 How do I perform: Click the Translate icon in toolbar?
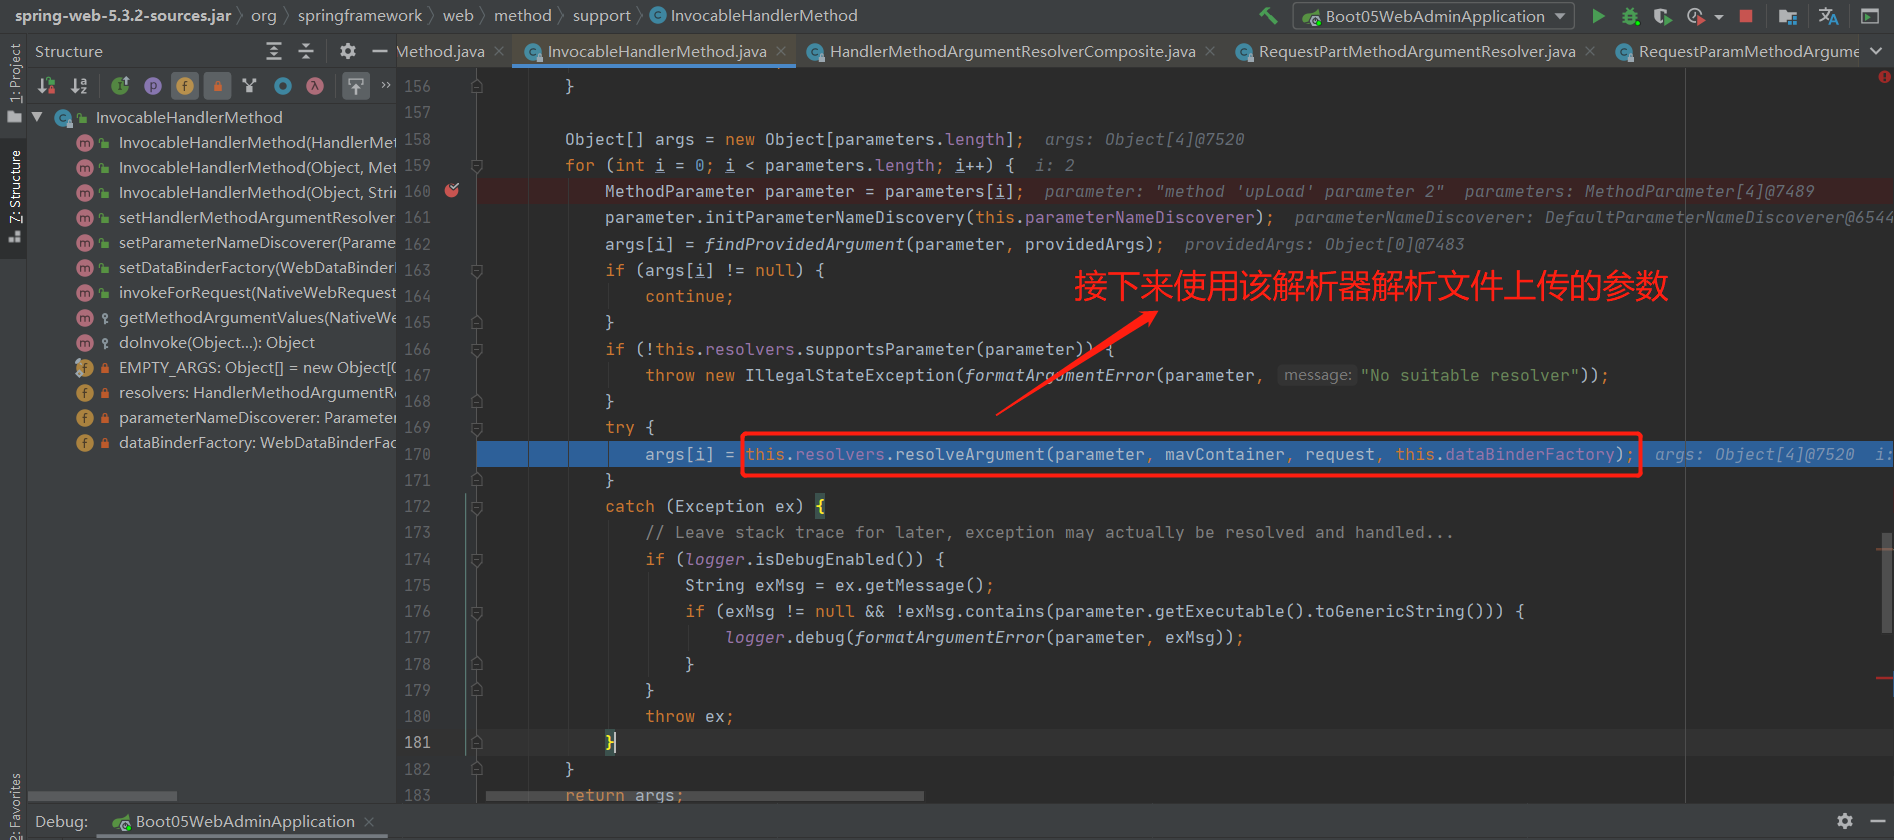(1829, 16)
